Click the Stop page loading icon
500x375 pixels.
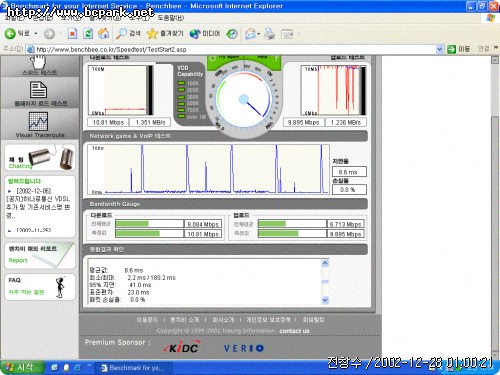coord(72,33)
